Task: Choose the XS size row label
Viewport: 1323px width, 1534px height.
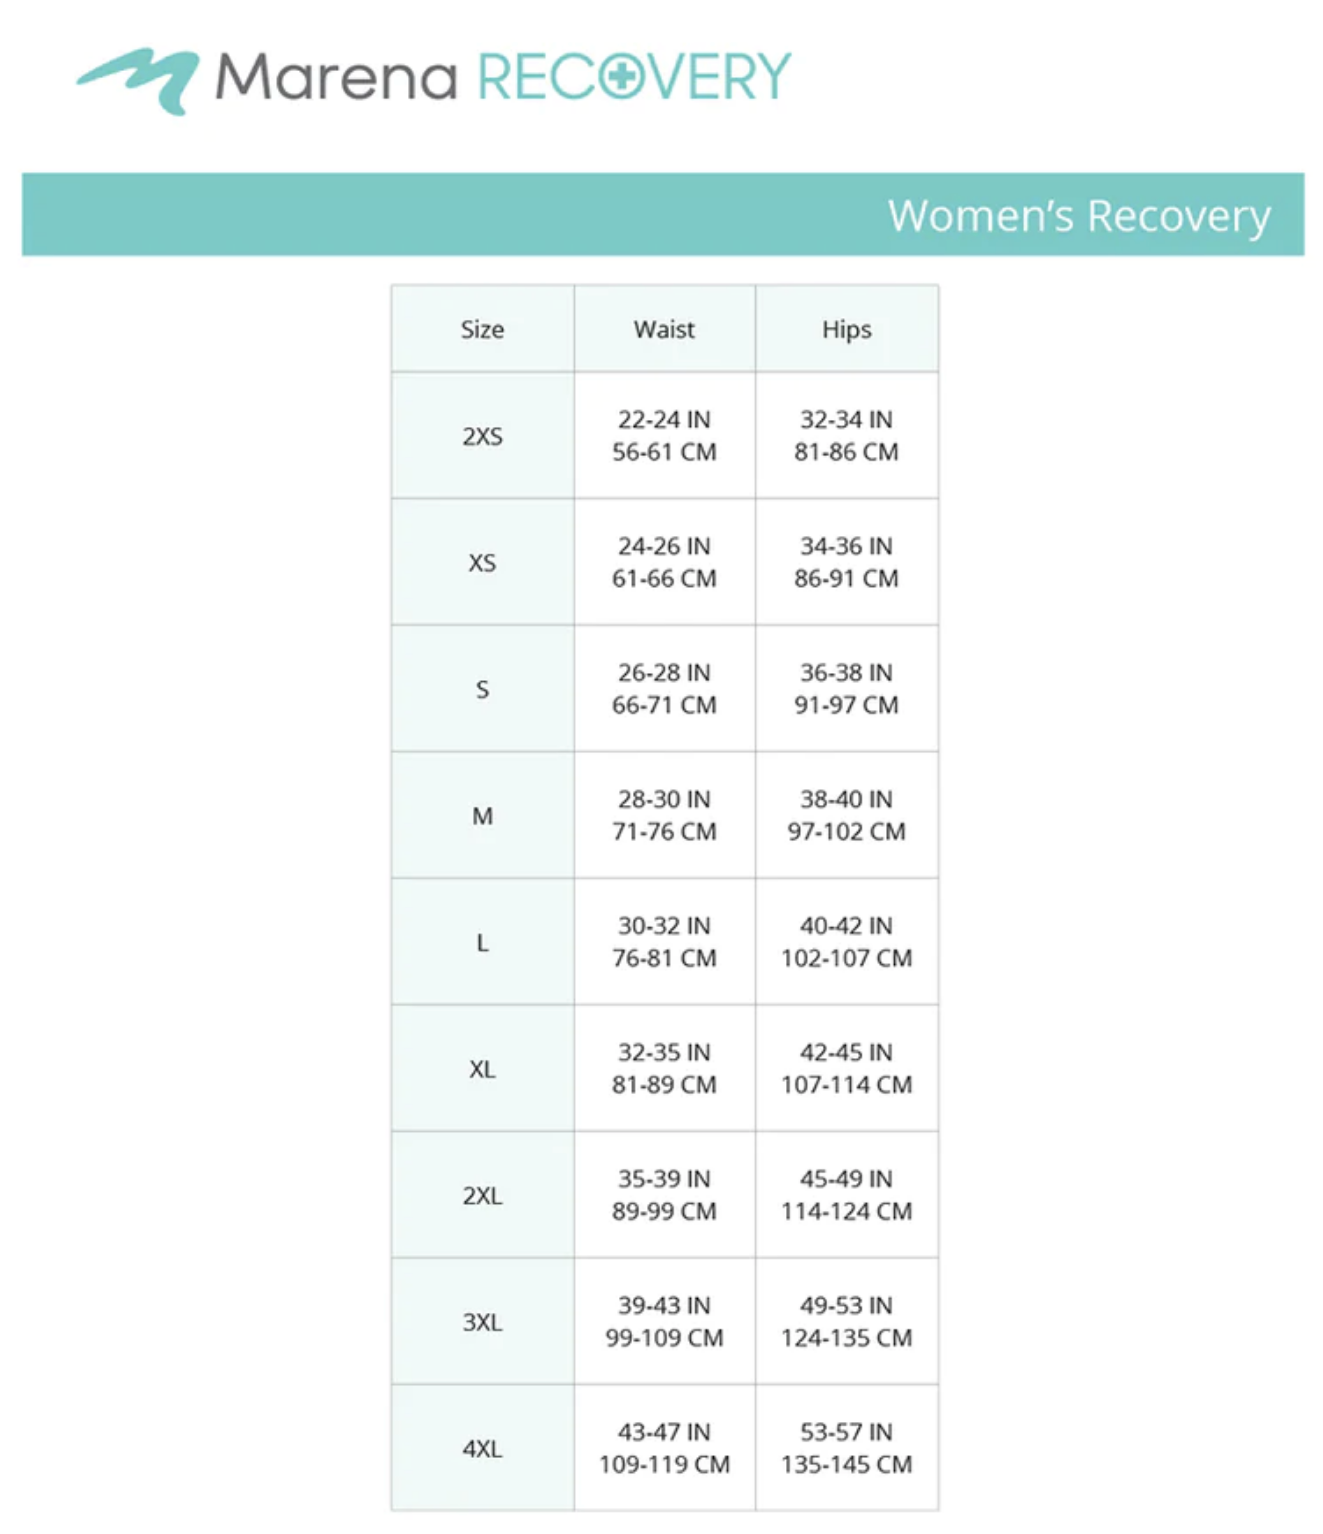Action: point(482,562)
